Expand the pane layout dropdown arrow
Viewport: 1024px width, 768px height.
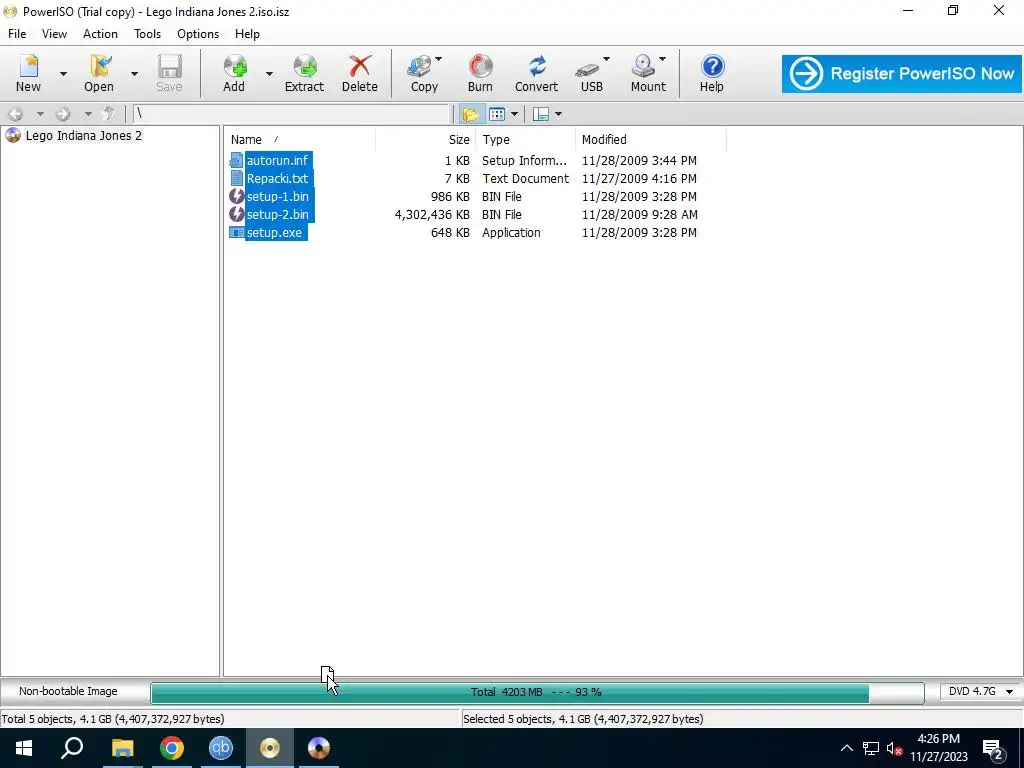558,114
